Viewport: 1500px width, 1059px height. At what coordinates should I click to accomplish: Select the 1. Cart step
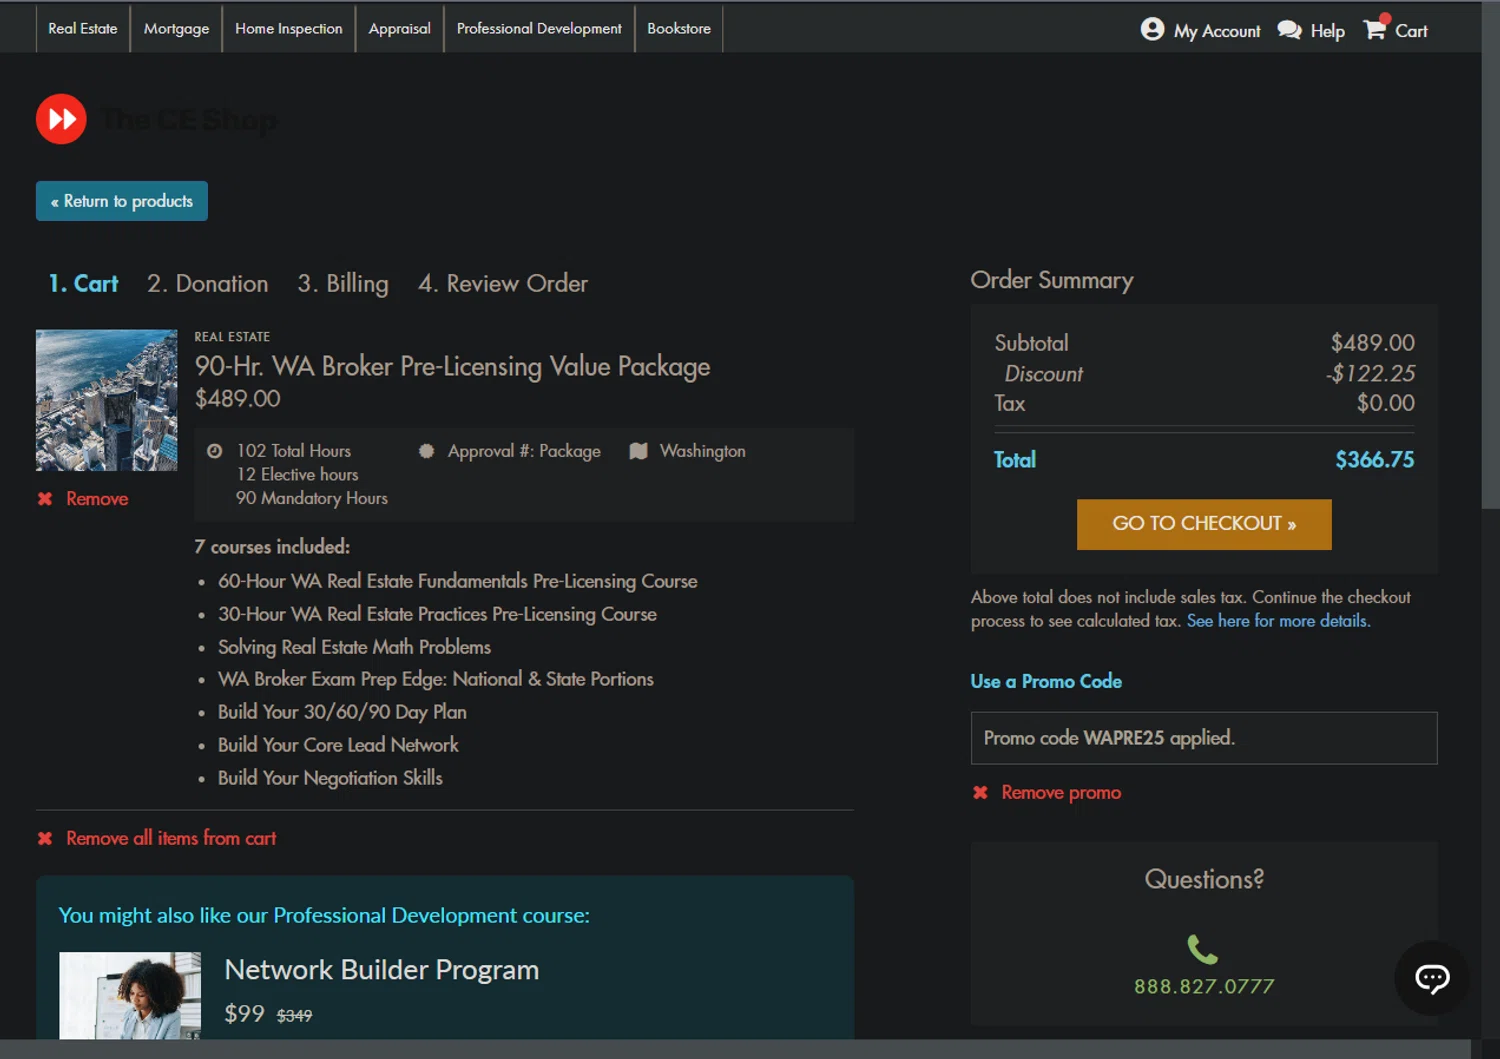pos(83,283)
